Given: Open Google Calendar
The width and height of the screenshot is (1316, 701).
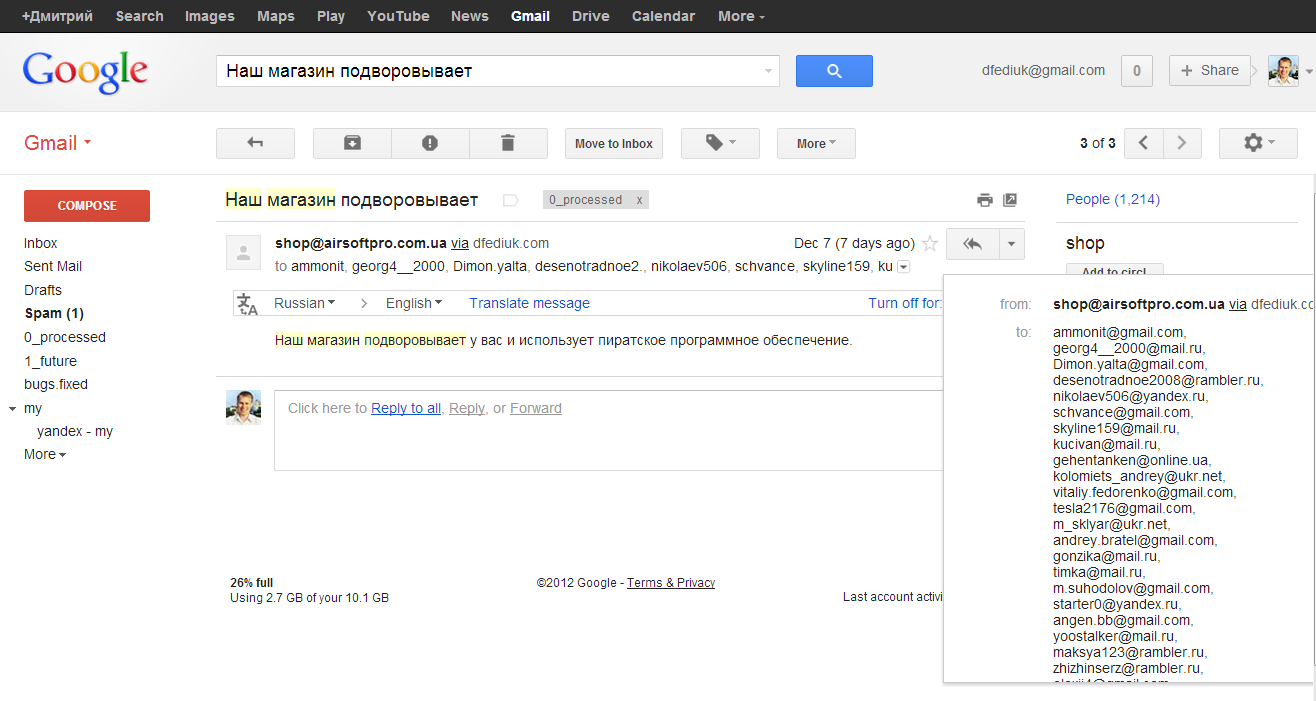Looking at the screenshot, I should point(664,16).
